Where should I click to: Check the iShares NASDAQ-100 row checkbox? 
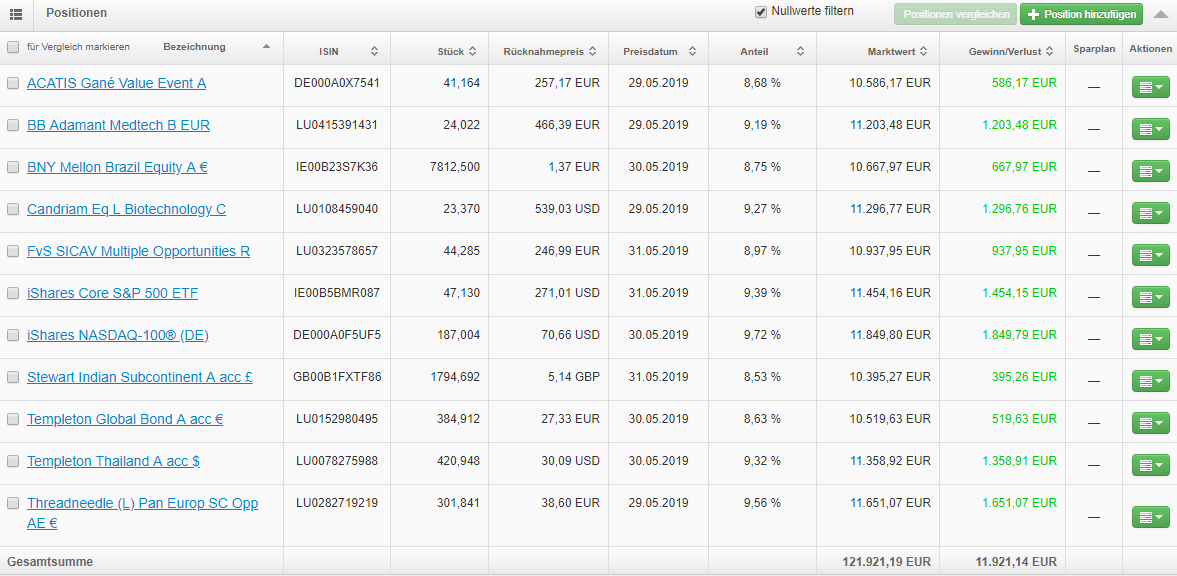click(13, 336)
